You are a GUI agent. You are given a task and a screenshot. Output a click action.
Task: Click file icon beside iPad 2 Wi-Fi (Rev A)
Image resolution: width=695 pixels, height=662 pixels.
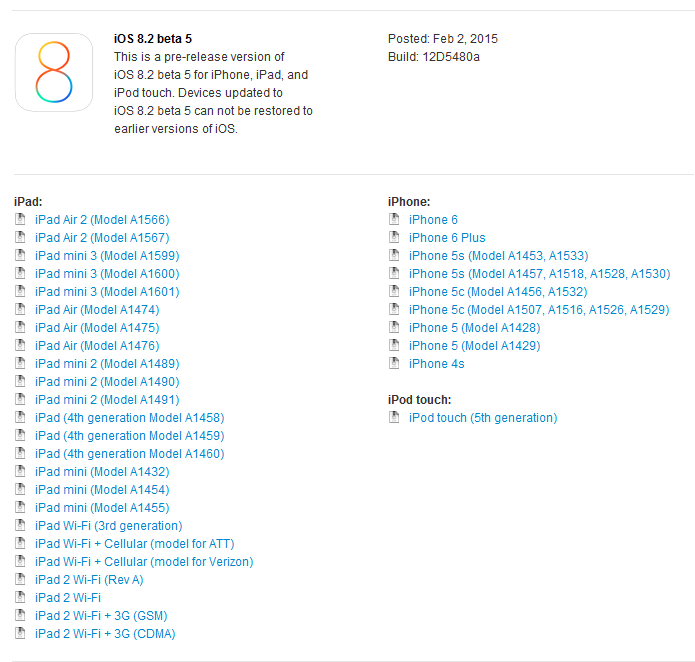pyautogui.click(x=20, y=580)
